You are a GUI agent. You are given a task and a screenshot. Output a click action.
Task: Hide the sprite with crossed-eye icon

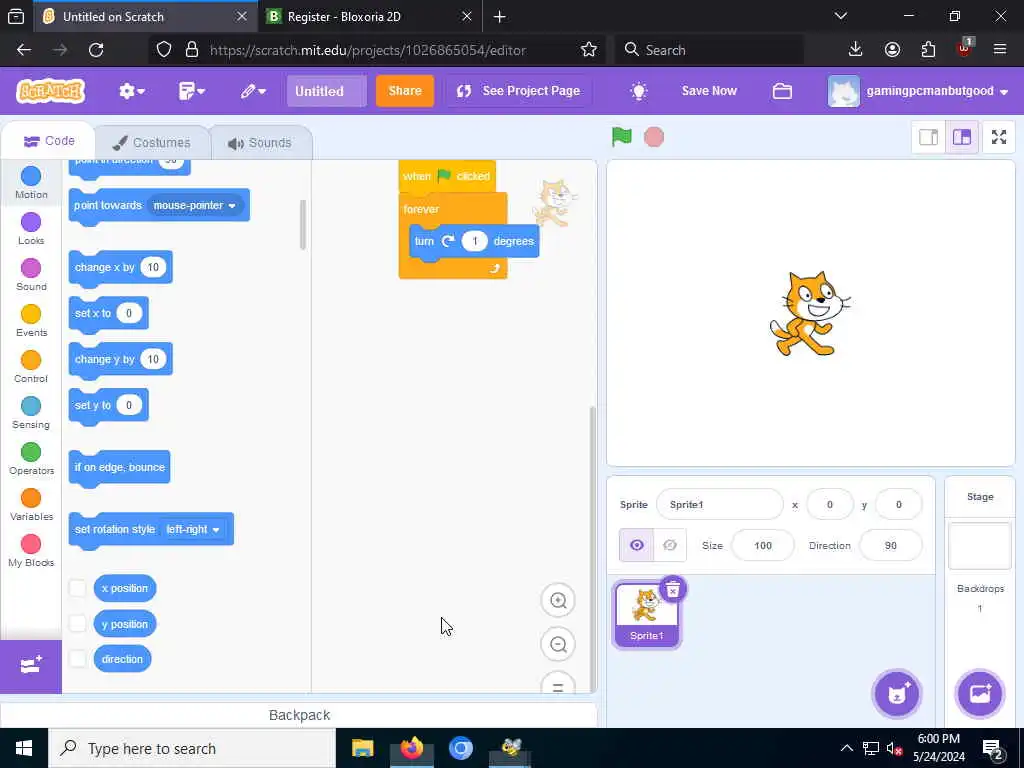(670, 545)
